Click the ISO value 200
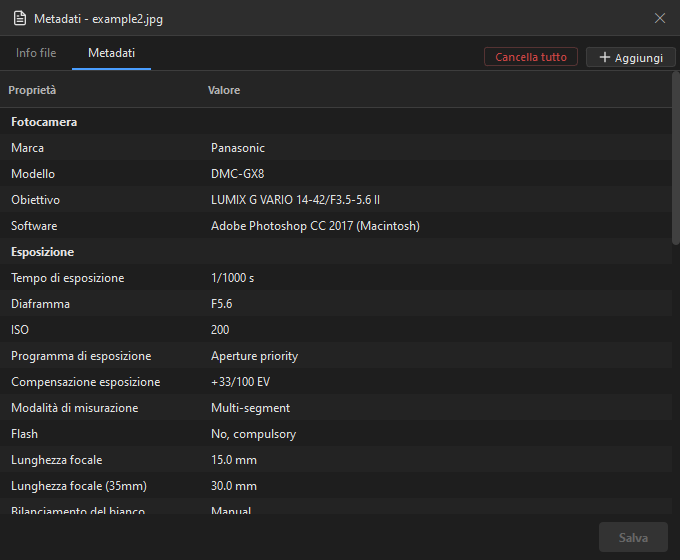 (x=220, y=330)
